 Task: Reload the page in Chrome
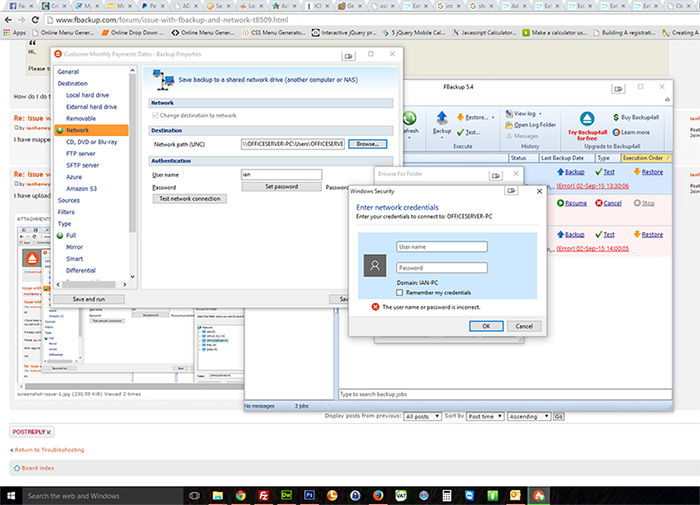[x=35, y=20]
